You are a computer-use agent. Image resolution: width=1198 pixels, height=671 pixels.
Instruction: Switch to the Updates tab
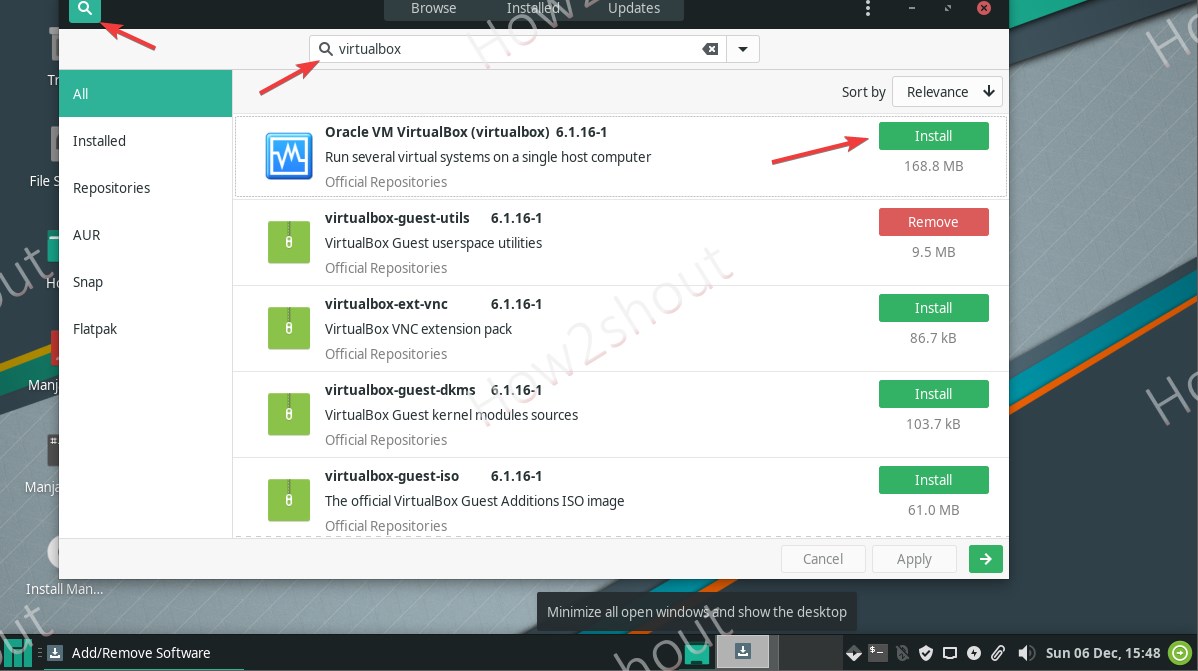(x=633, y=8)
